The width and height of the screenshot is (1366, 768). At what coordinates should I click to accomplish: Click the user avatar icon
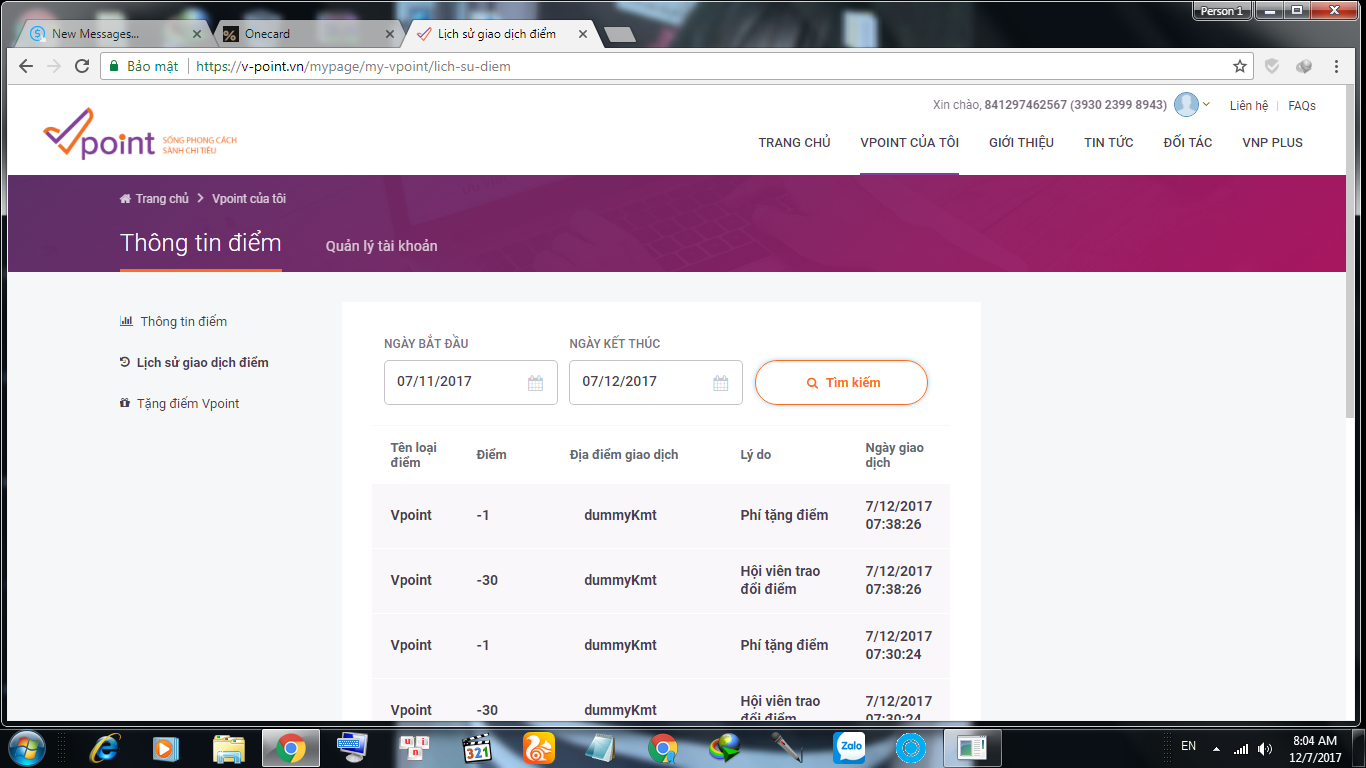coord(1186,104)
